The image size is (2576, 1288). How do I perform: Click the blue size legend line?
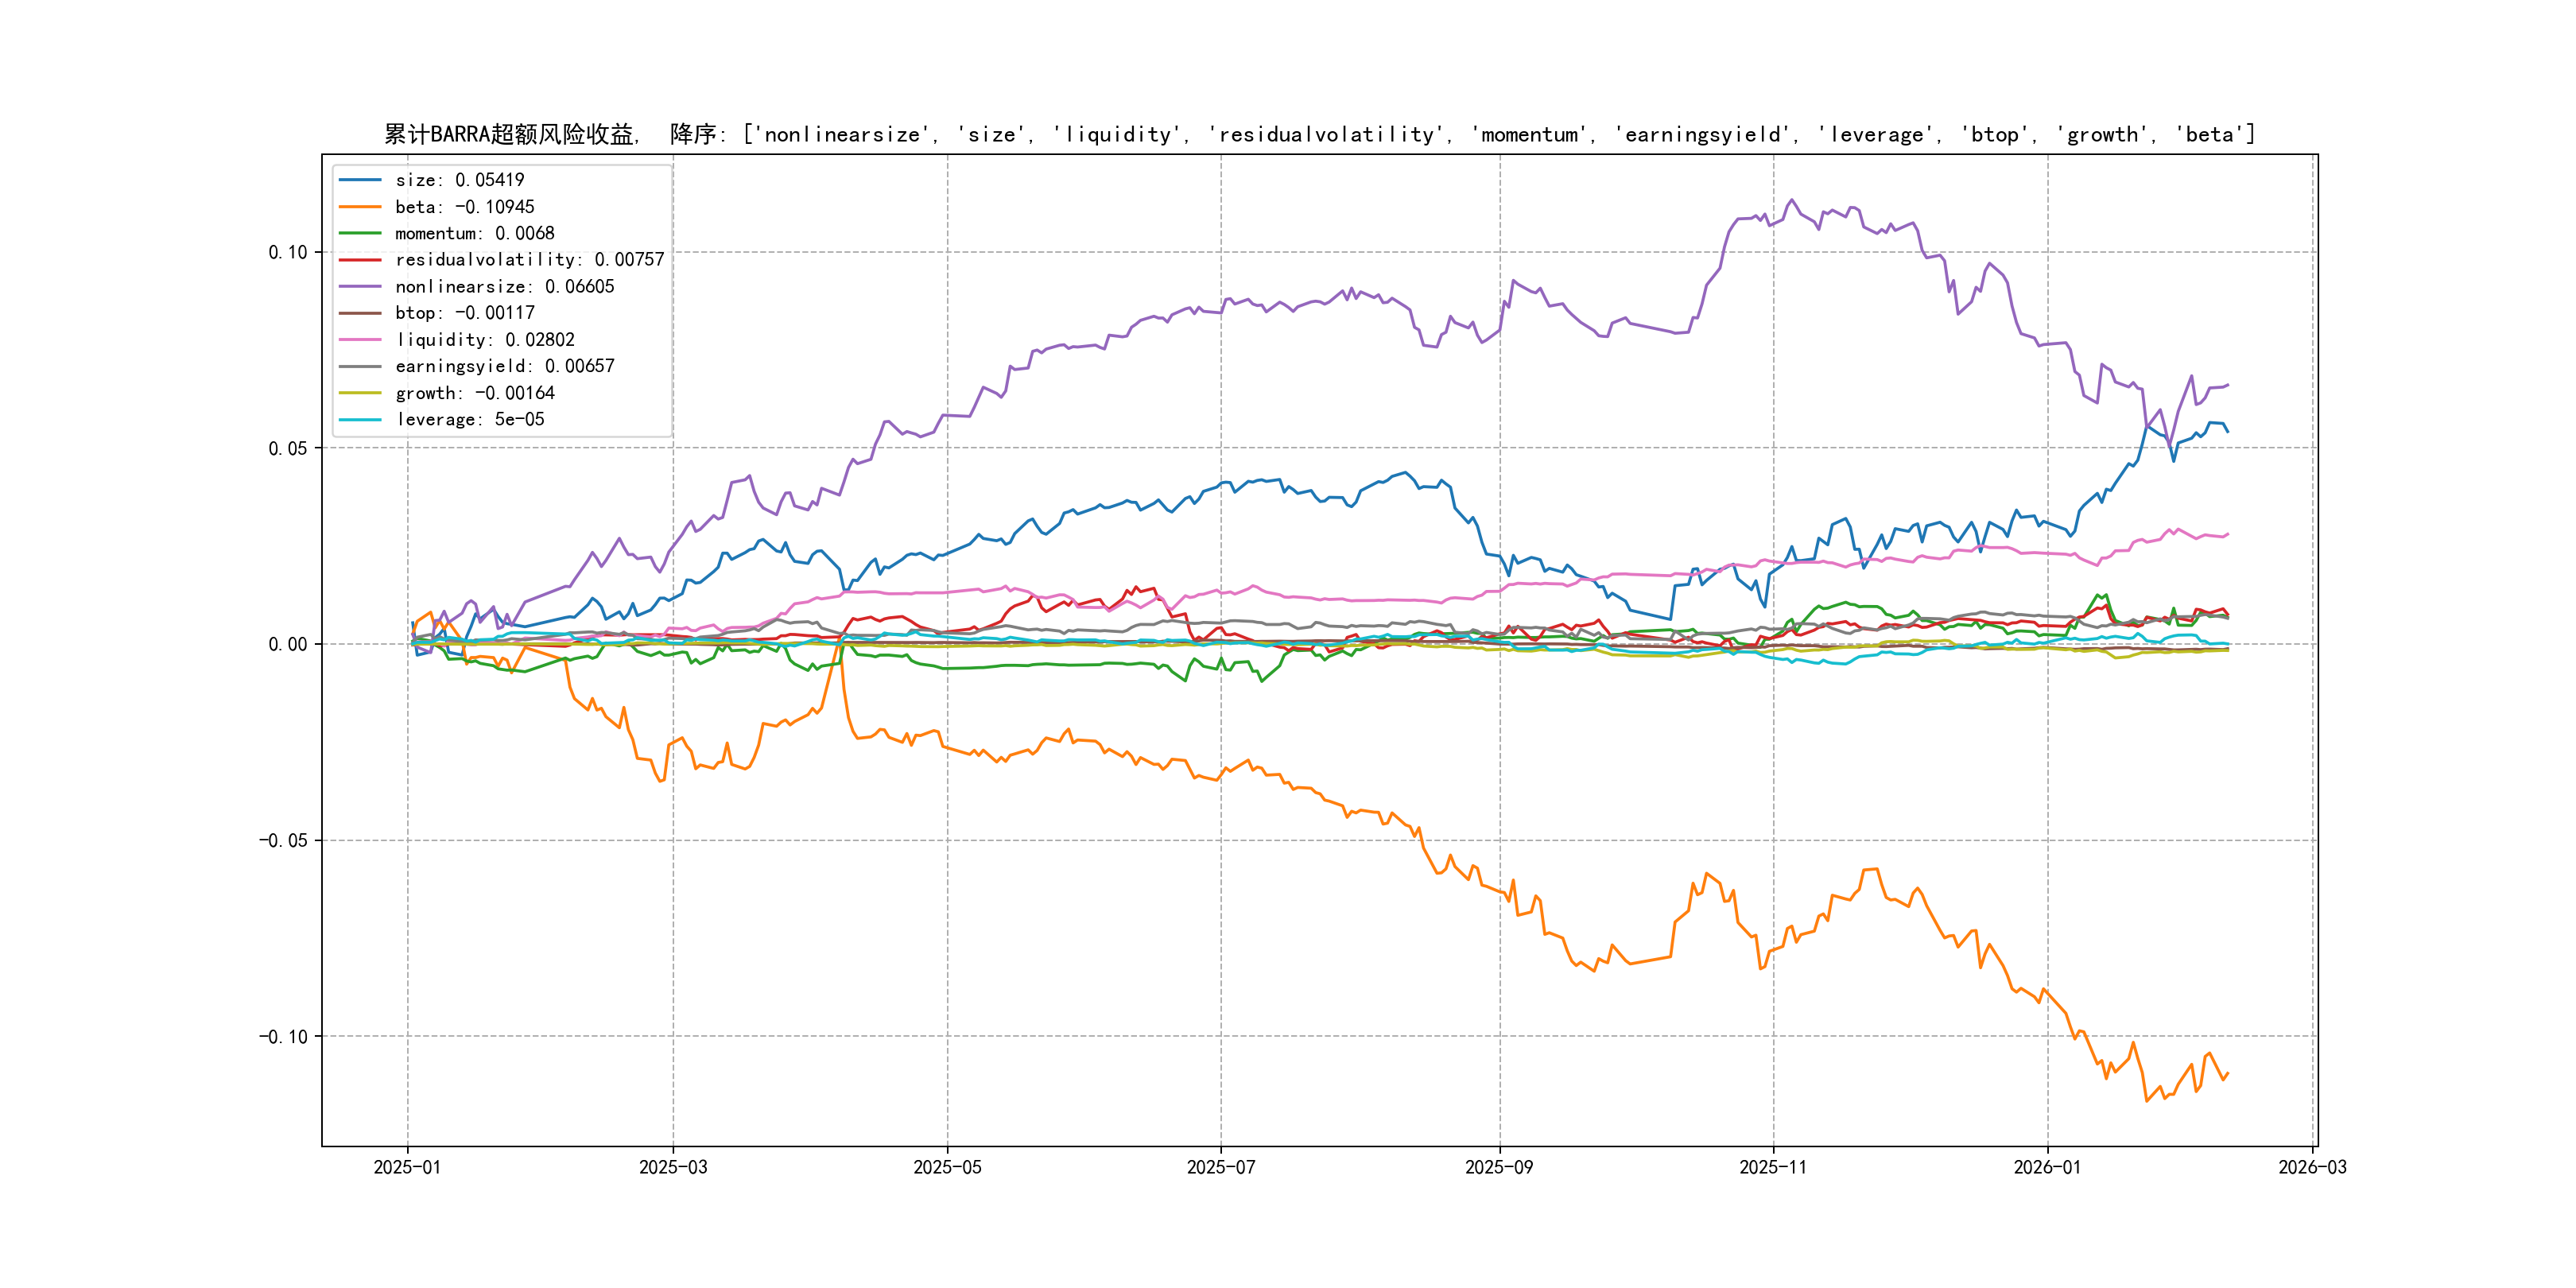[x=360, y=180]
